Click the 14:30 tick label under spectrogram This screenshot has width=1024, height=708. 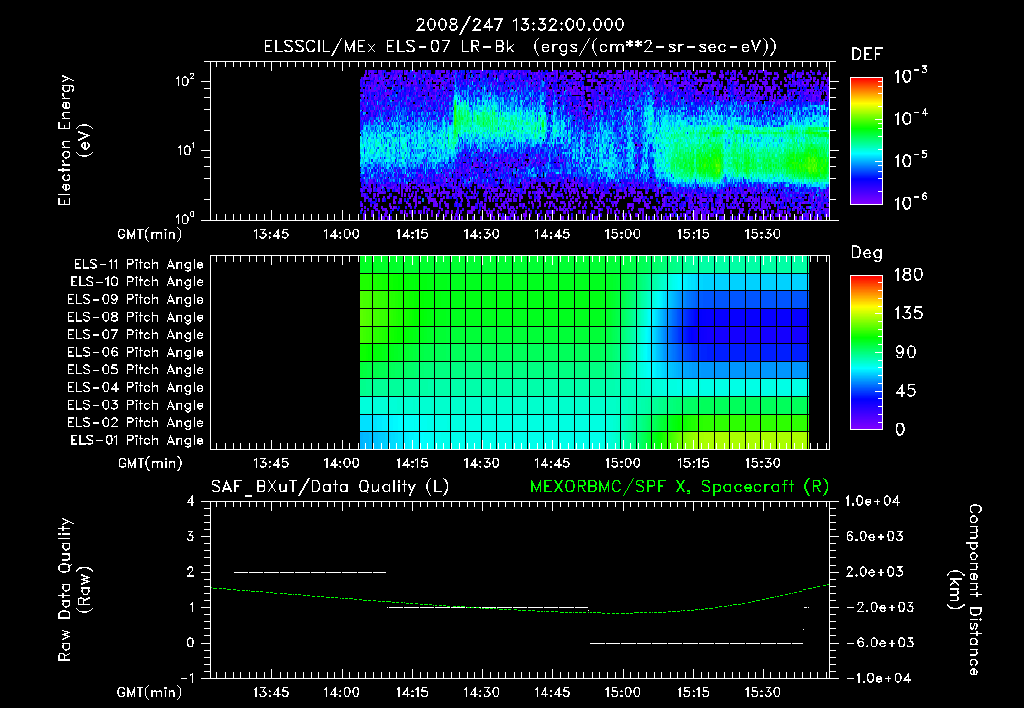point(481,234)
